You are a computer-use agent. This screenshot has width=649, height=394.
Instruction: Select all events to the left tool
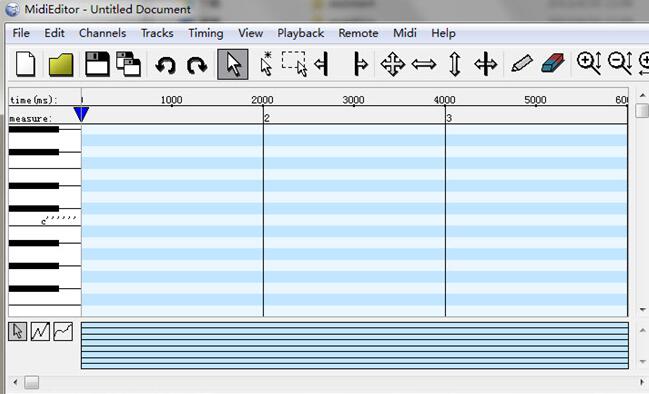[x=322, y=64]
